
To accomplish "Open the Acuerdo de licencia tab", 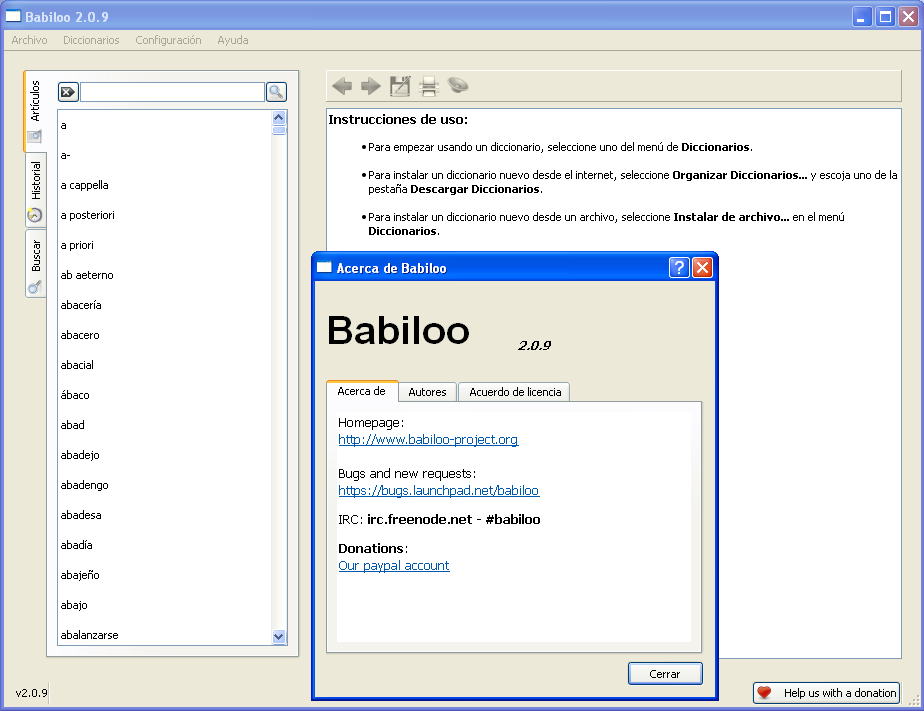I will pos(515,392).
